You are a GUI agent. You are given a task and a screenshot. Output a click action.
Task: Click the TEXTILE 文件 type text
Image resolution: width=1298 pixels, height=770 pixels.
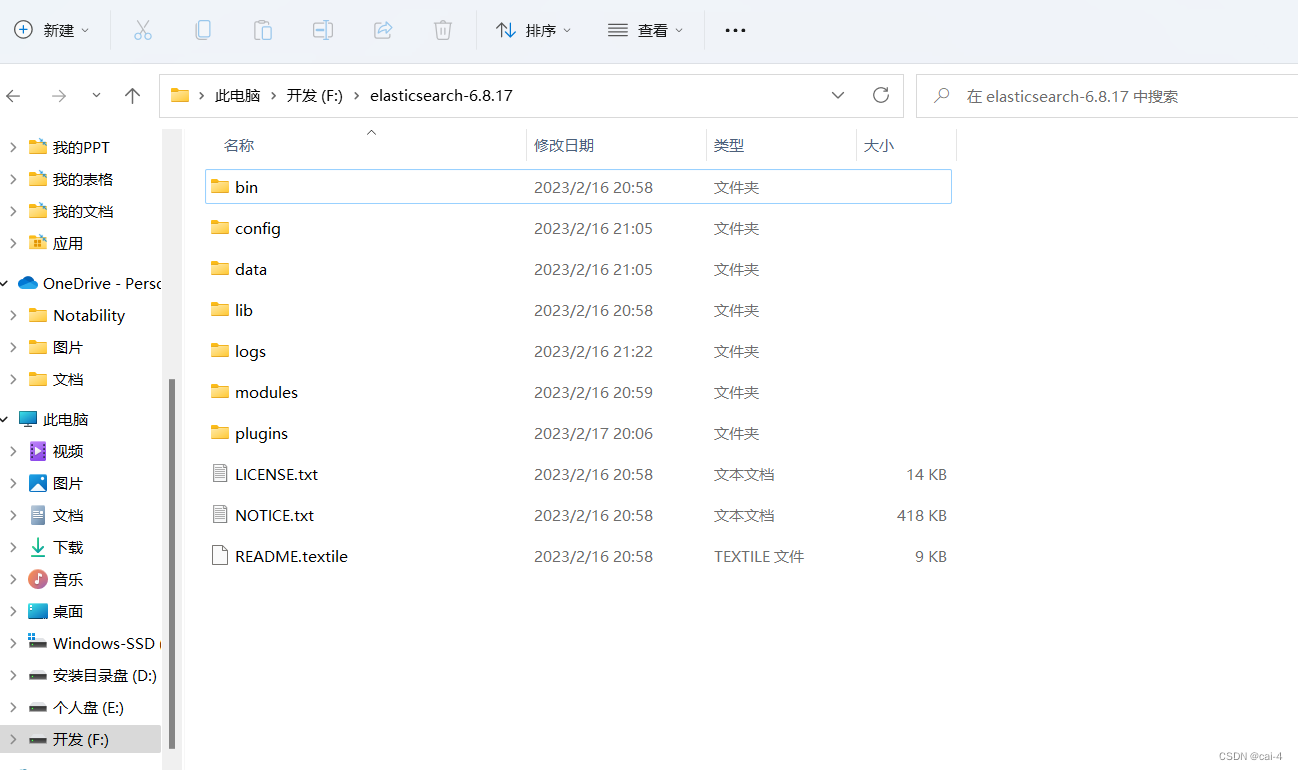click(759, 556)
